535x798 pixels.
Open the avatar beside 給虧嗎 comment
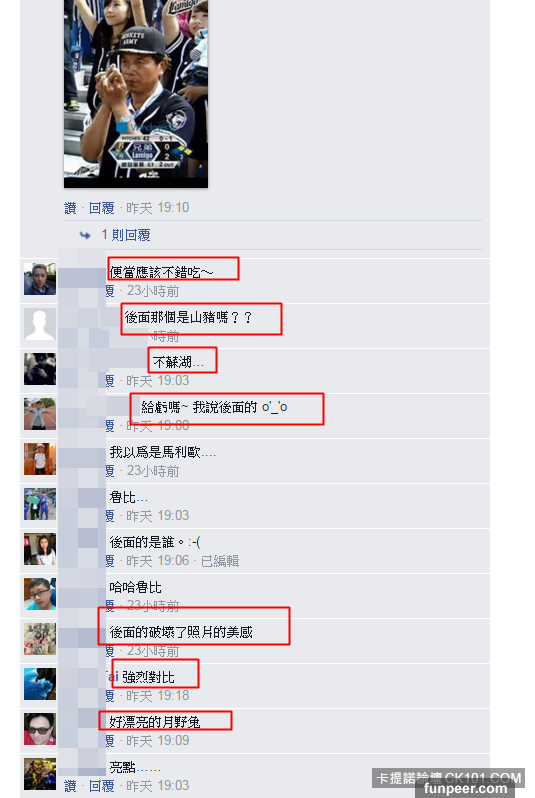tap(40, 414)
